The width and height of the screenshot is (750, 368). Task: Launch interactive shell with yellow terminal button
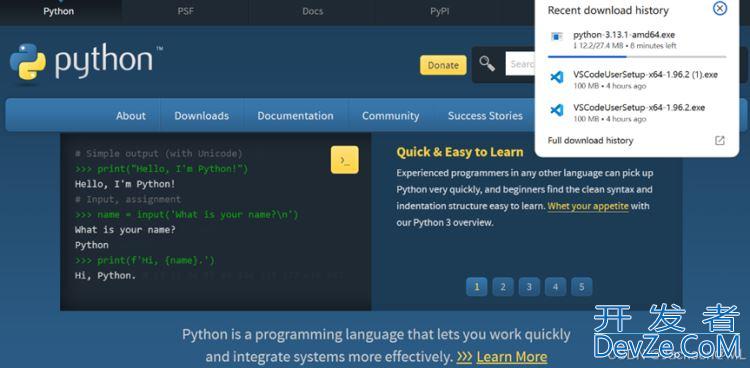point(344,160)
